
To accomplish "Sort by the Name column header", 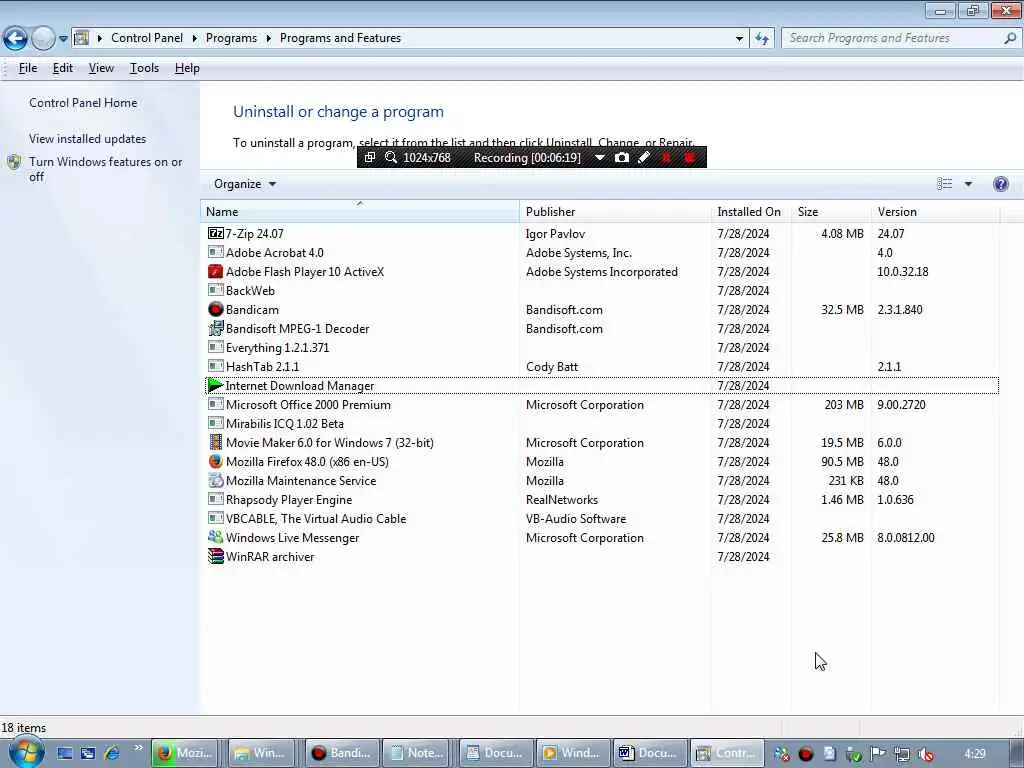I will point(360,212).
